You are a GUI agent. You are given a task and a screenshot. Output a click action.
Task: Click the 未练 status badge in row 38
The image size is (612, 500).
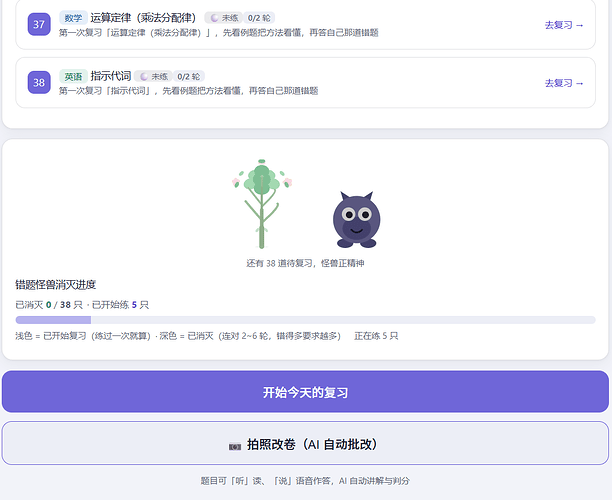click(153, 77)
